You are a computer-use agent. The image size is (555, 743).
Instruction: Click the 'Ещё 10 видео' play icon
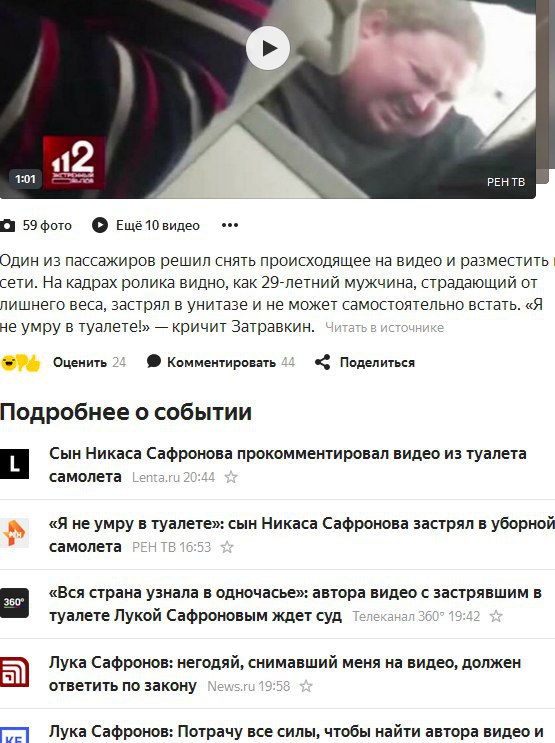(x=100, y=225)
